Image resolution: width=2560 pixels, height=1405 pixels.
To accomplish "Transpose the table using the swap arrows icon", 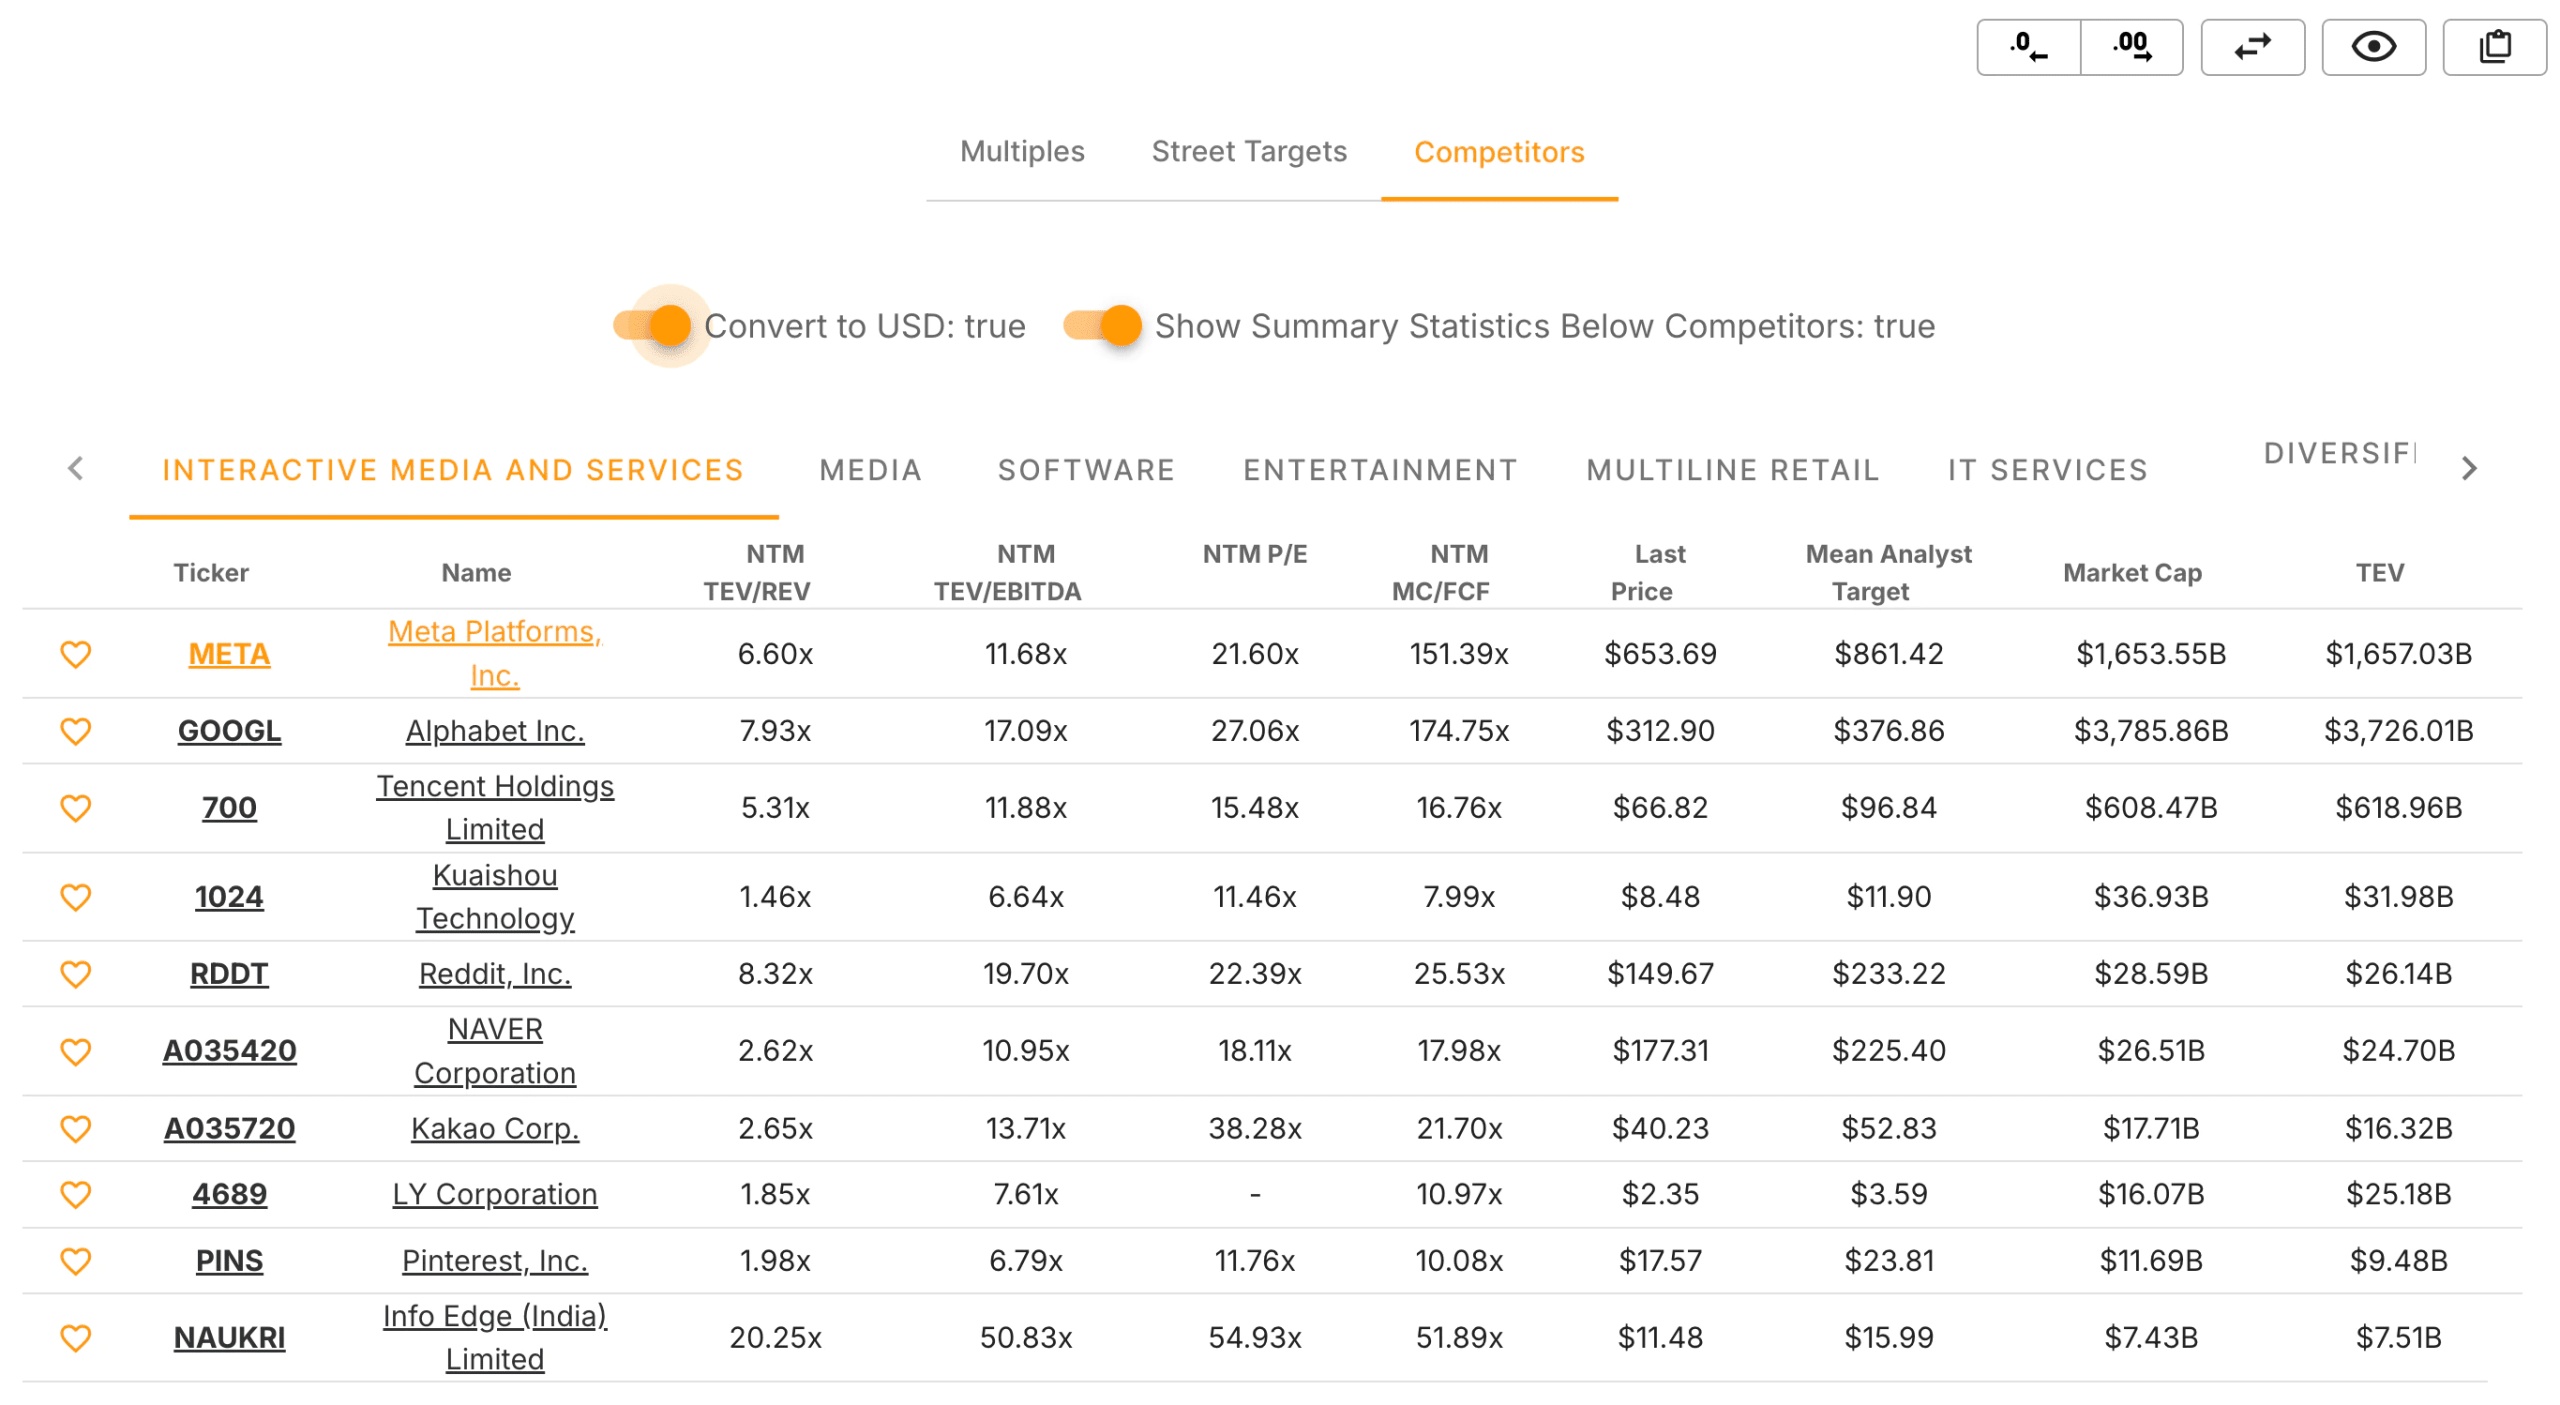I will coord(2253,46).
